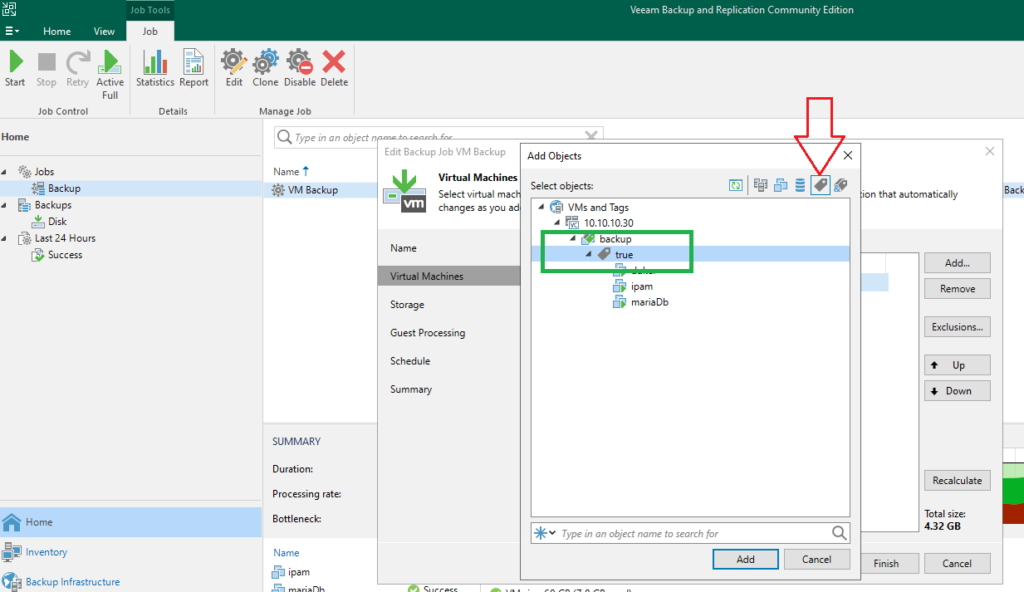
Task: Click the Home sidebar icon
Action: (12, 522)
